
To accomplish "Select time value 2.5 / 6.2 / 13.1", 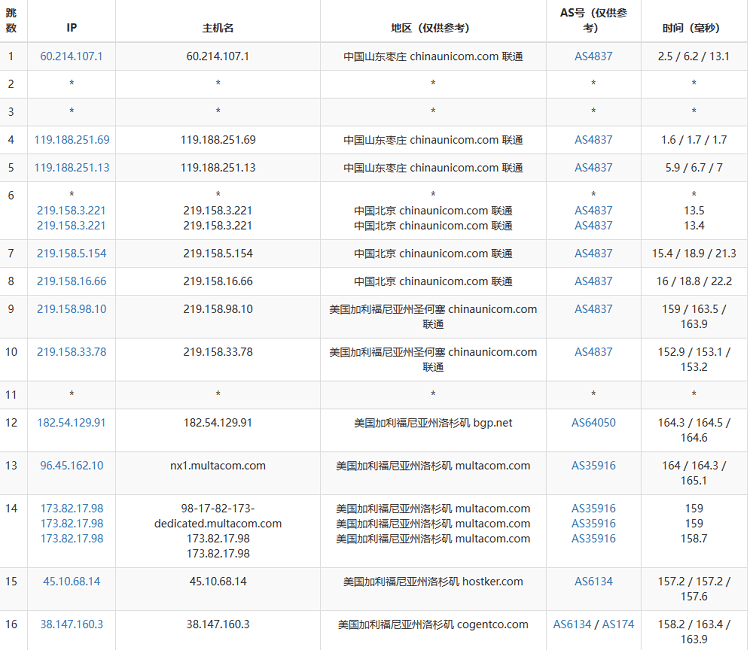I will [x=694, y=56].
